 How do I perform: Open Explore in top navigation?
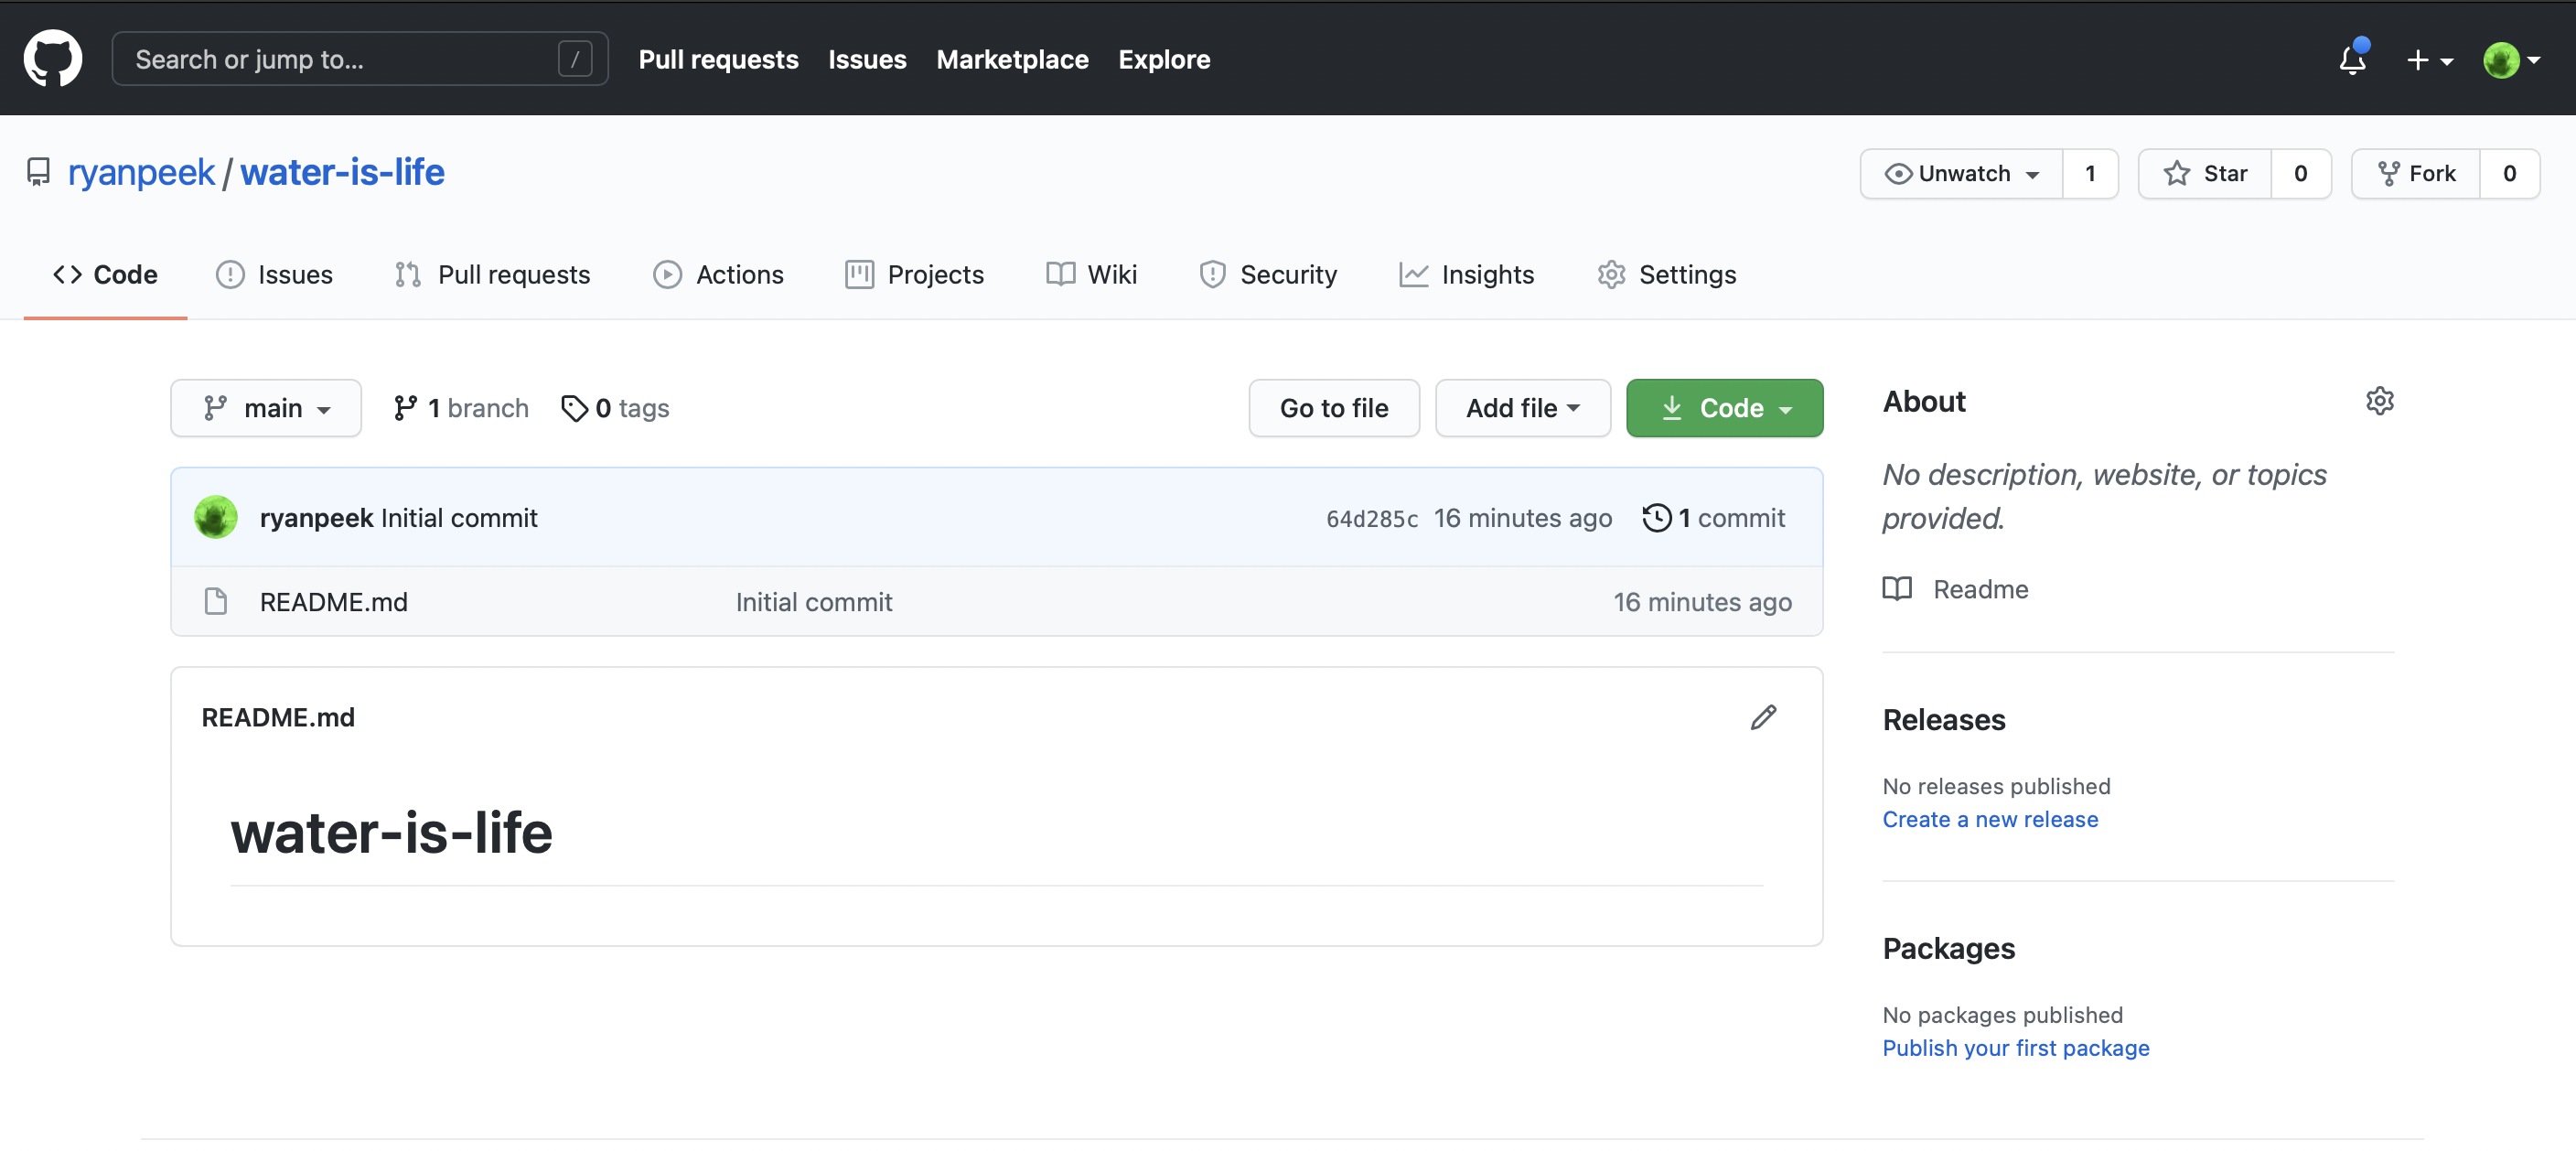pos(1164,59)
